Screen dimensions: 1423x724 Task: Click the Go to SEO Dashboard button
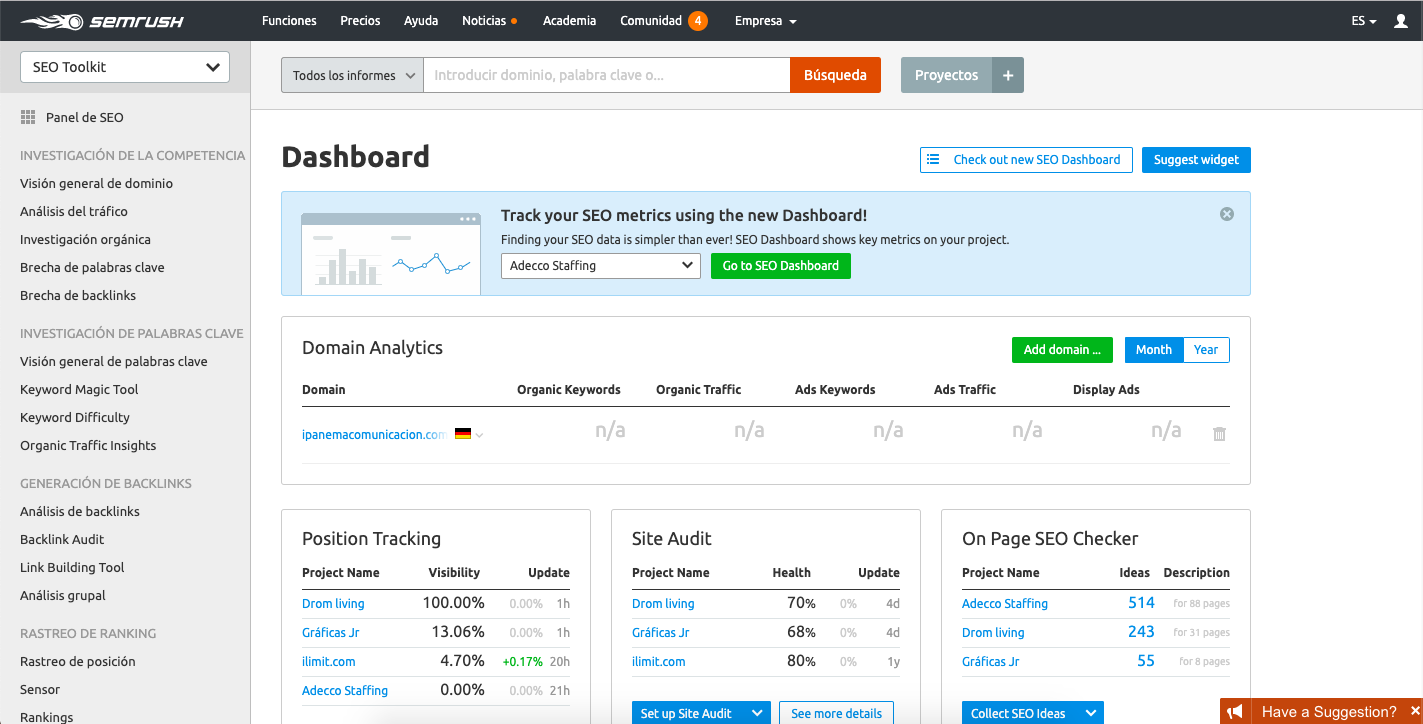pos(781,265)
